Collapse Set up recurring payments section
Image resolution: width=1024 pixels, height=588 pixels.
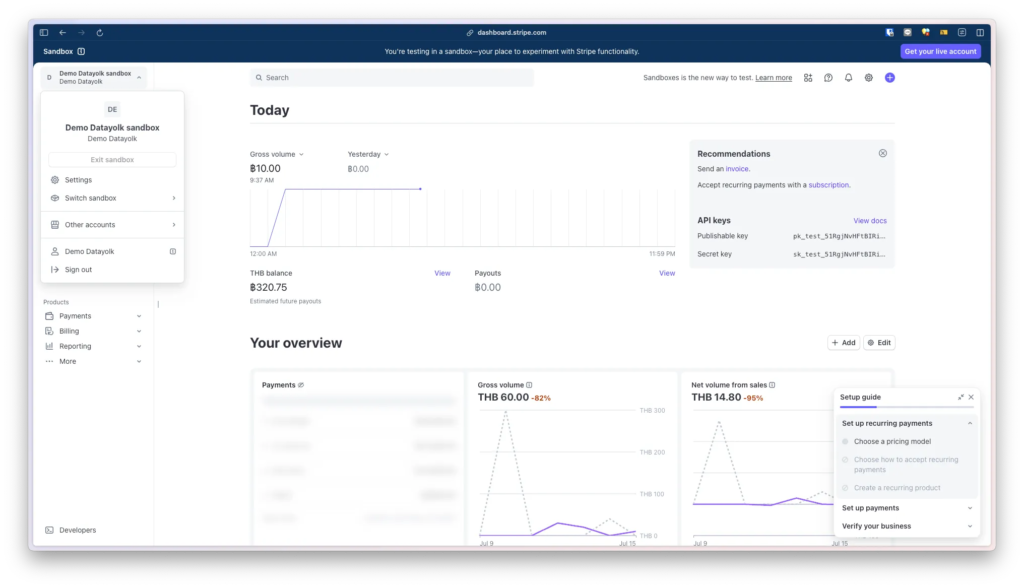(970, 423)
